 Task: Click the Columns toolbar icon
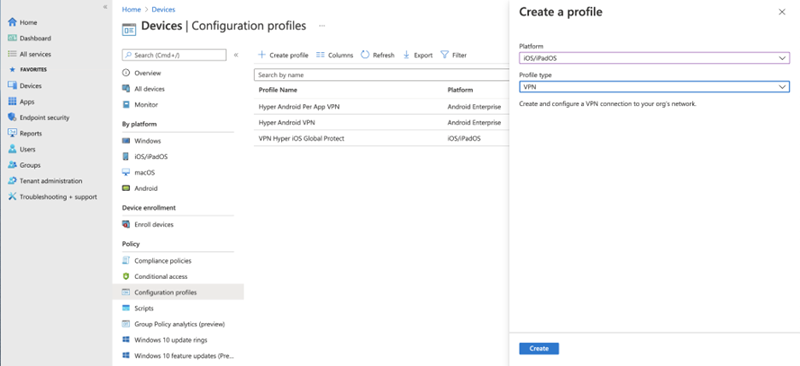pyautogui.click(x=320, y=55)
